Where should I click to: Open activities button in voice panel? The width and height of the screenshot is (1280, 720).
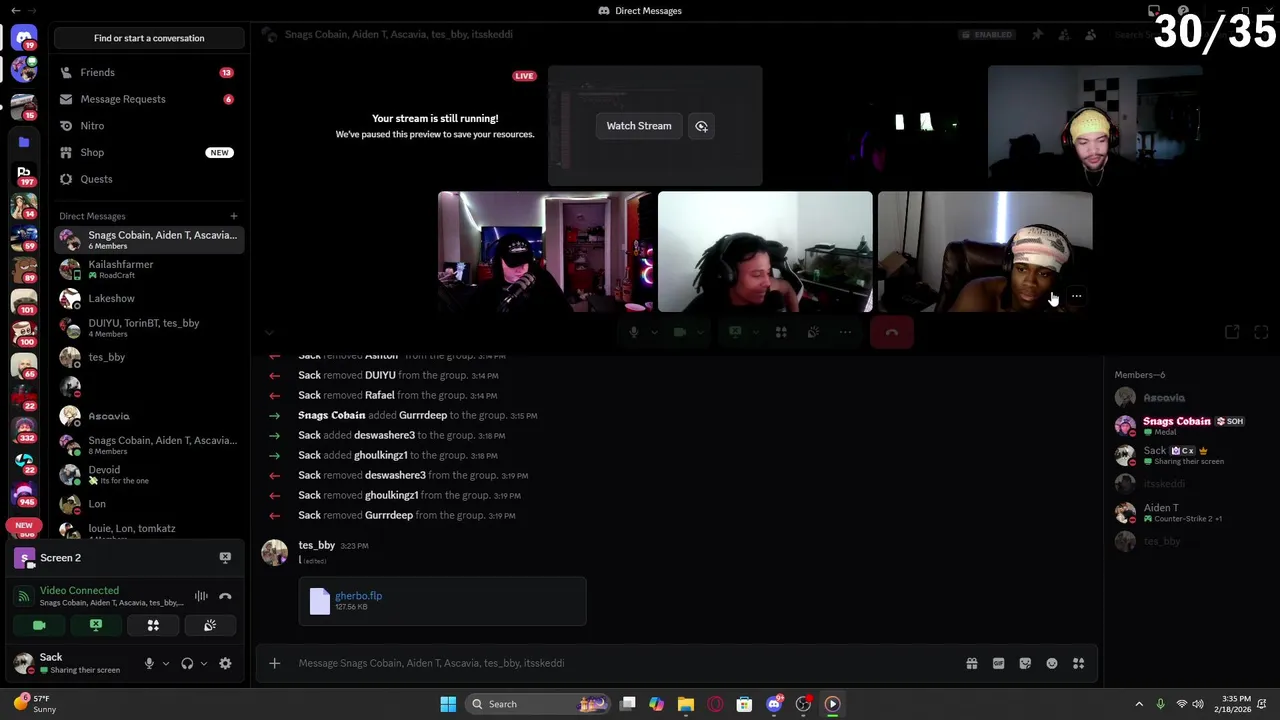[153, 625]
